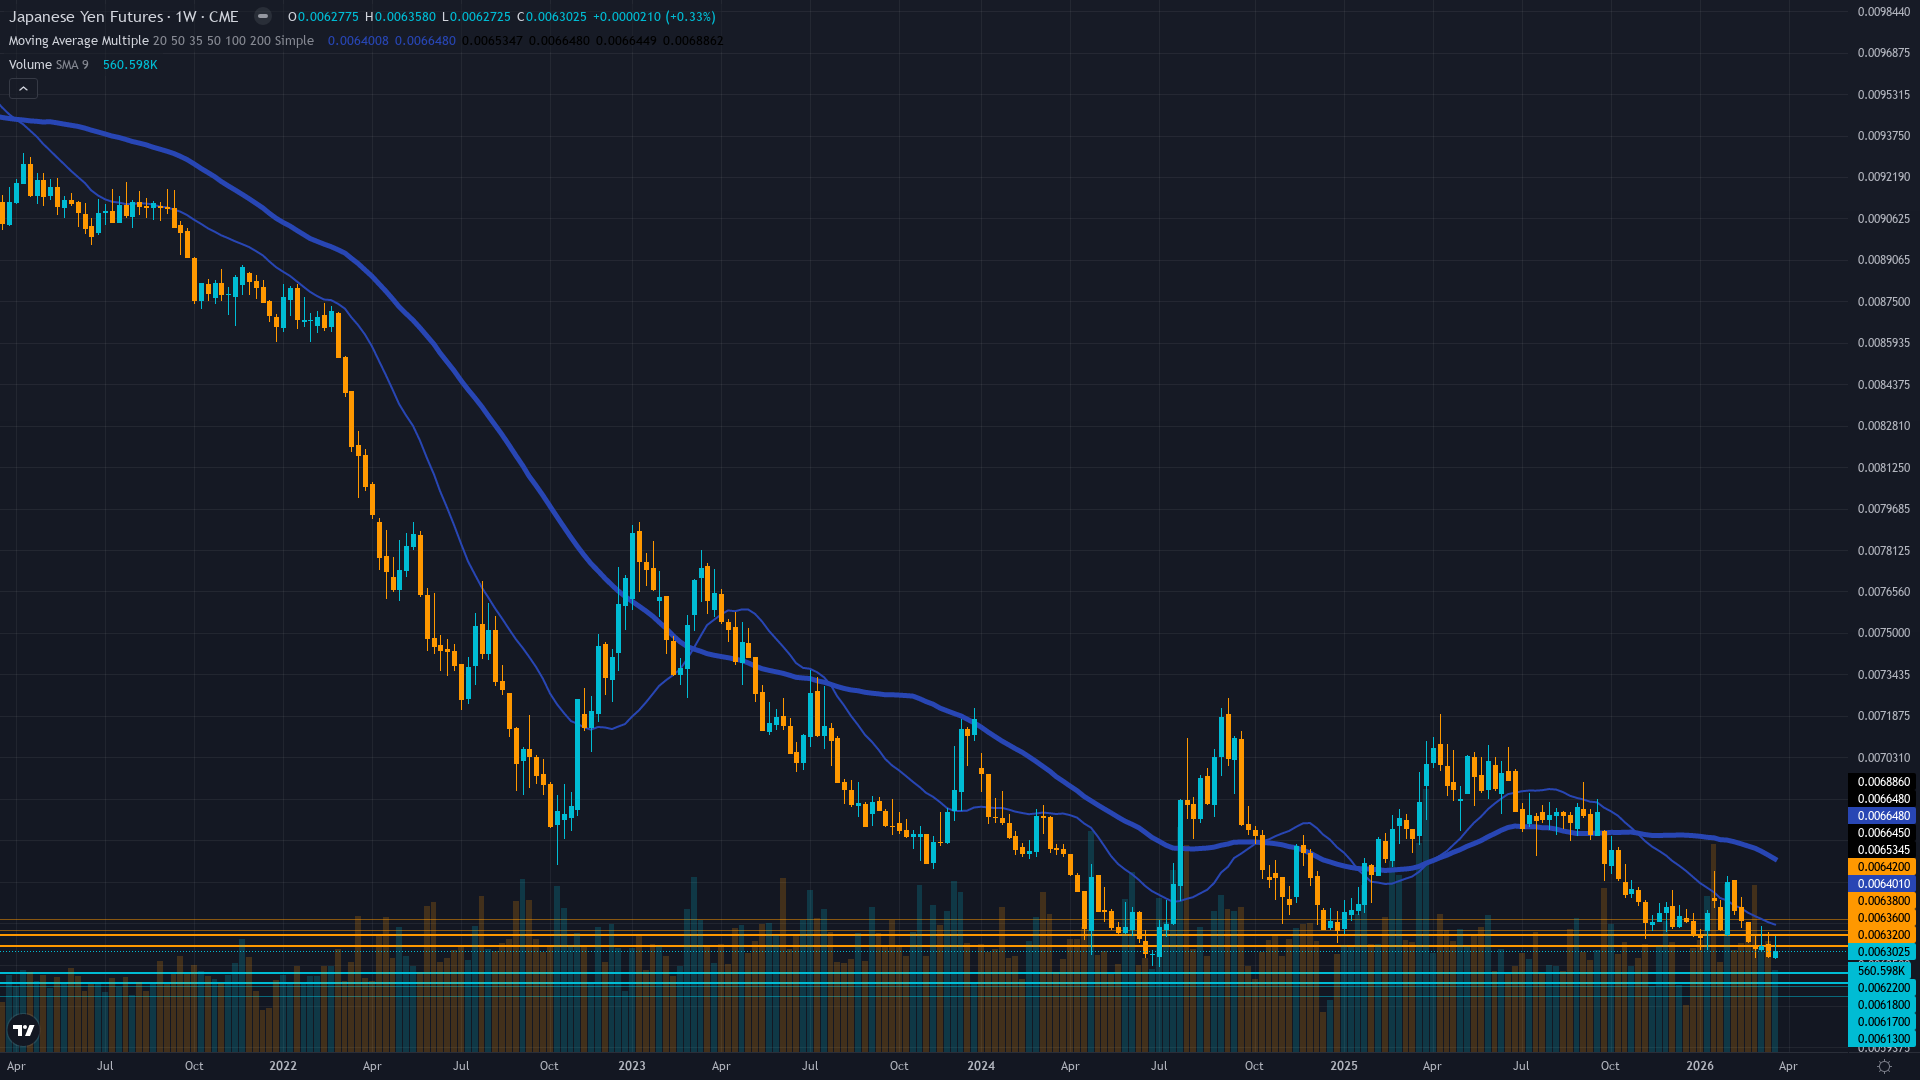The image size is (1920, 1080).
Task: Select the Japanese Yen Futures symbol title
Action: [124, 17]
